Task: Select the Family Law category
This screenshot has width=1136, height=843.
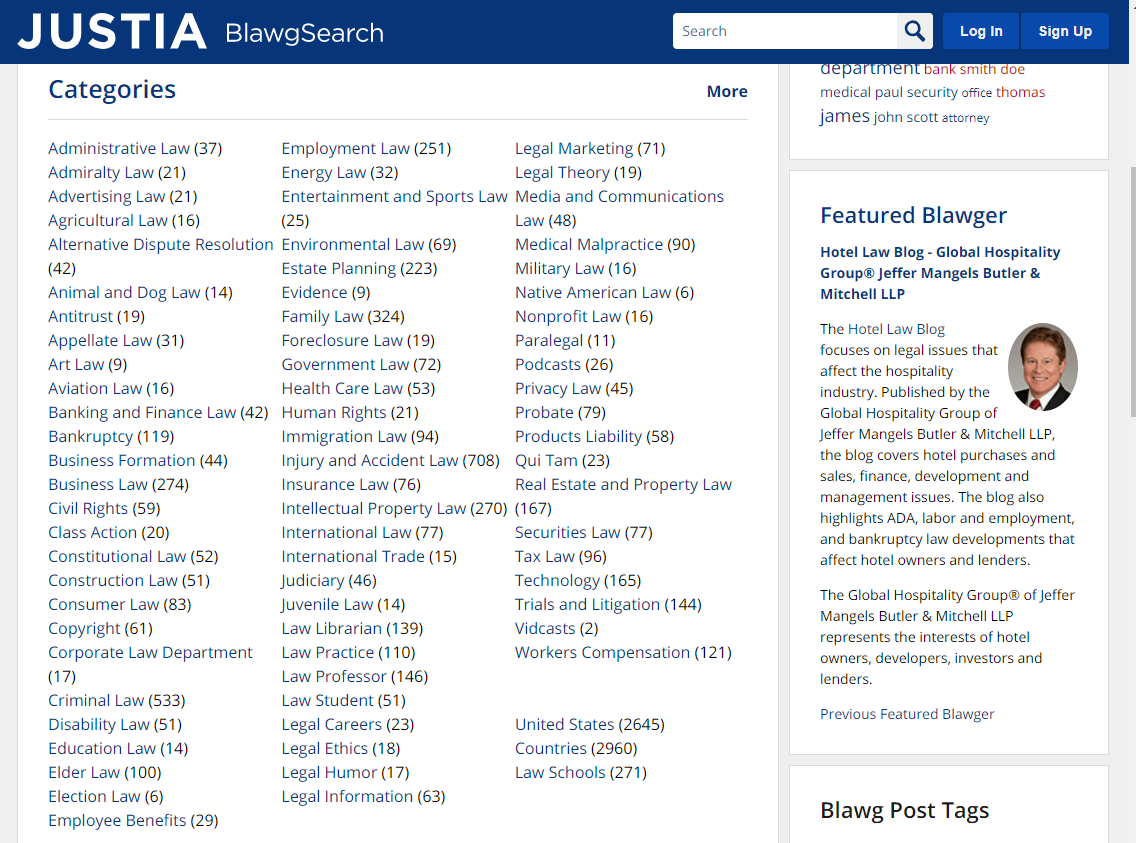Action: click(322, 316)
